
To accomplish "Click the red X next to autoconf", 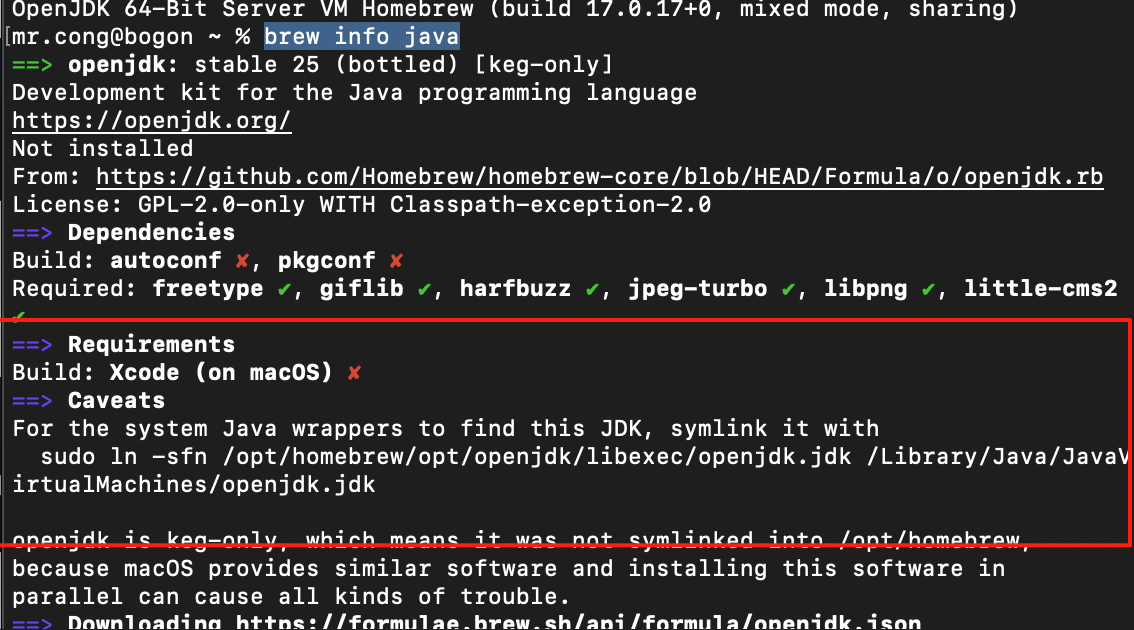I will click(x=242, y=260).
